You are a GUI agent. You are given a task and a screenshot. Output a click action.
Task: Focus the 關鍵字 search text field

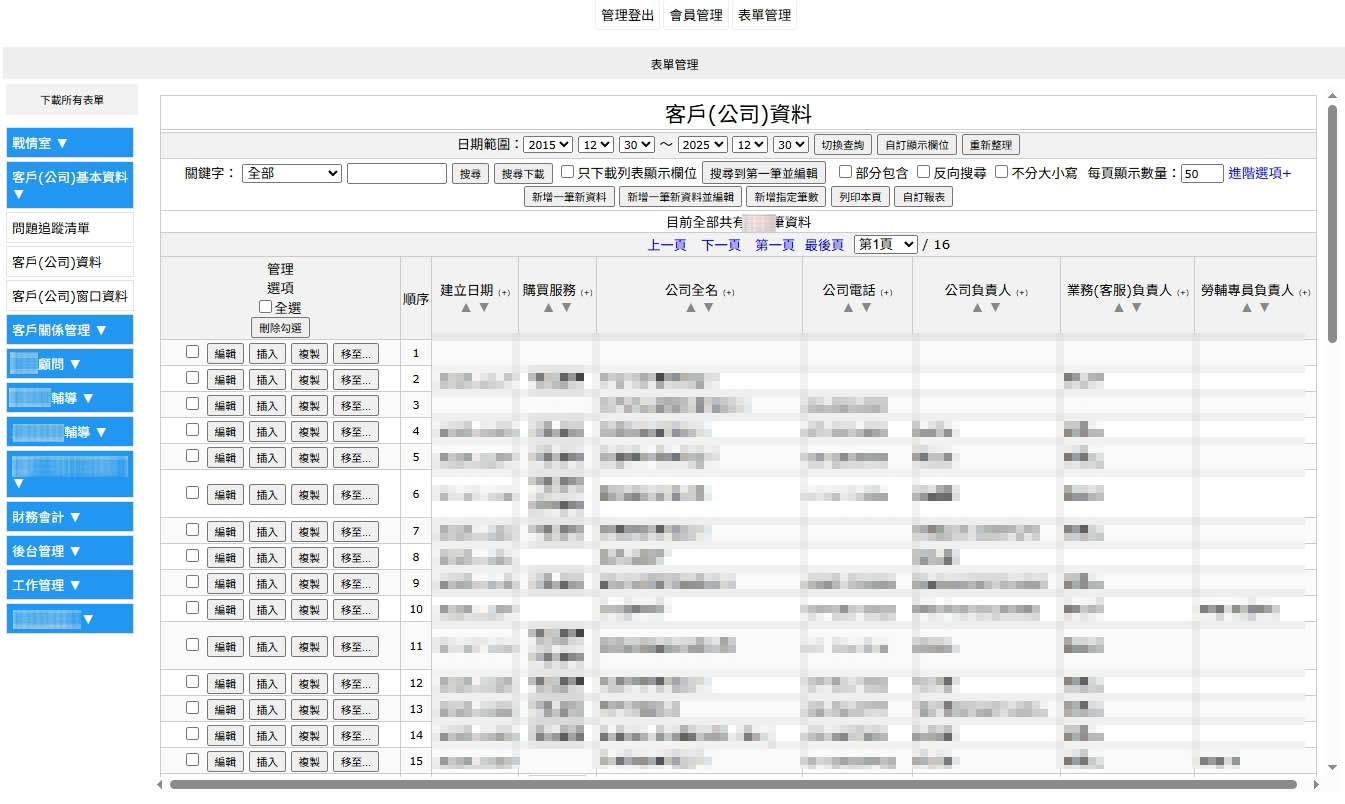[397, 173]
